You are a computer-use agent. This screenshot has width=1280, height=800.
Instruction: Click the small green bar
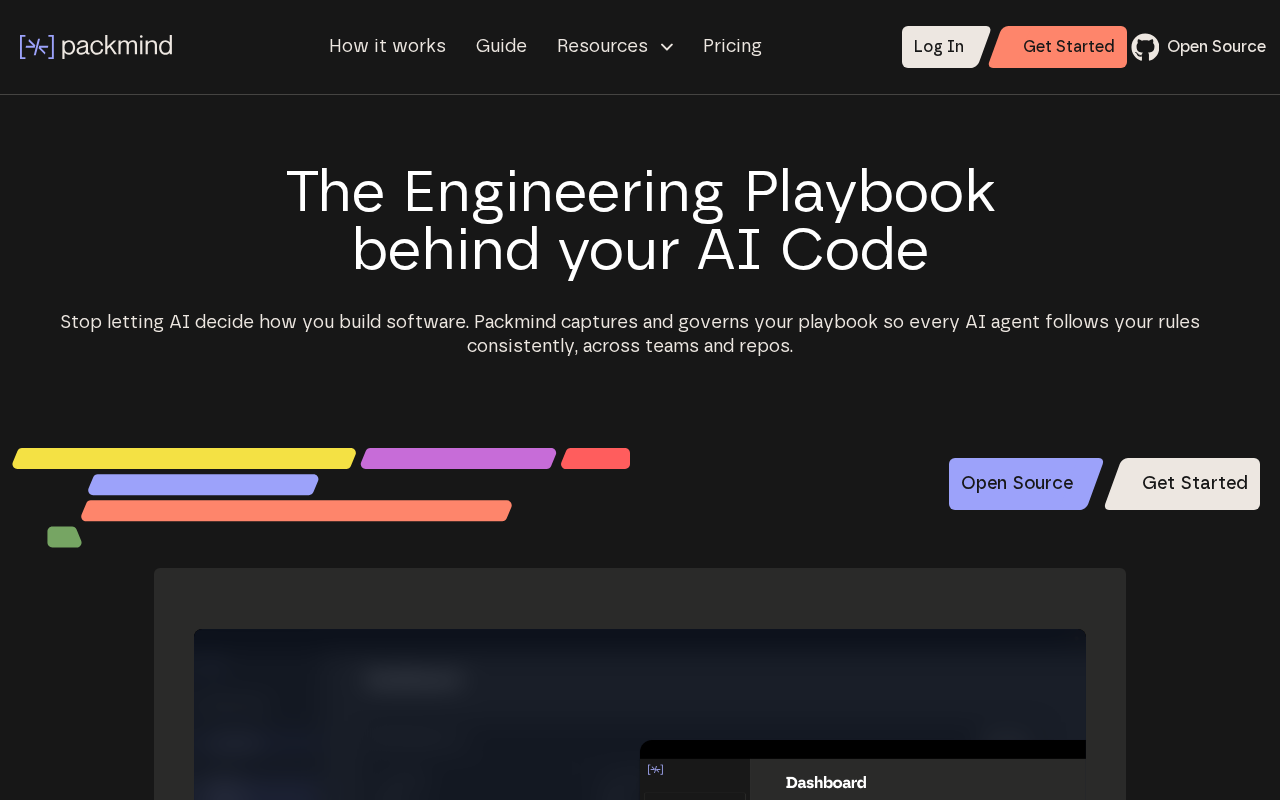(64, 537)
